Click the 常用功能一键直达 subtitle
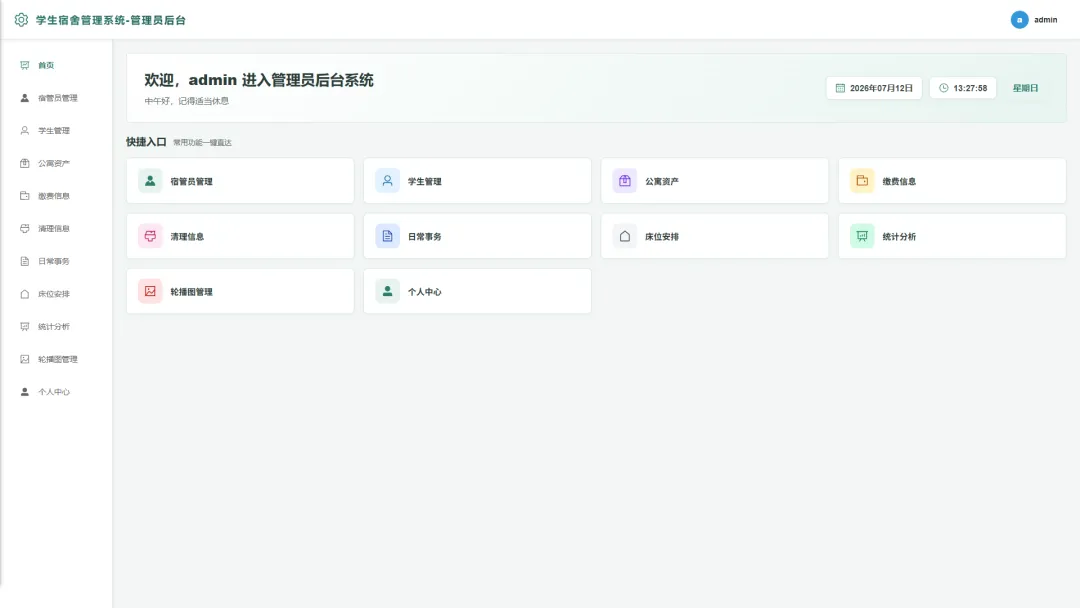Viewport: 1080px width, 608px height. [202, 143]
